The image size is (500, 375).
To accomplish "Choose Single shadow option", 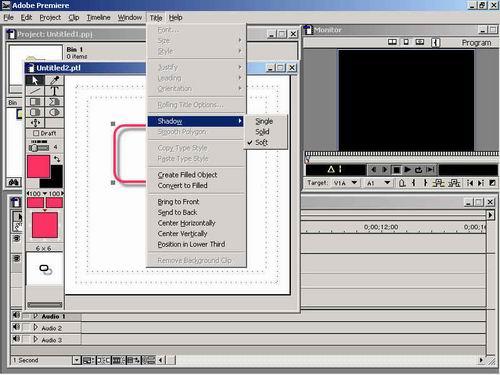I will (x=264, y=121).
